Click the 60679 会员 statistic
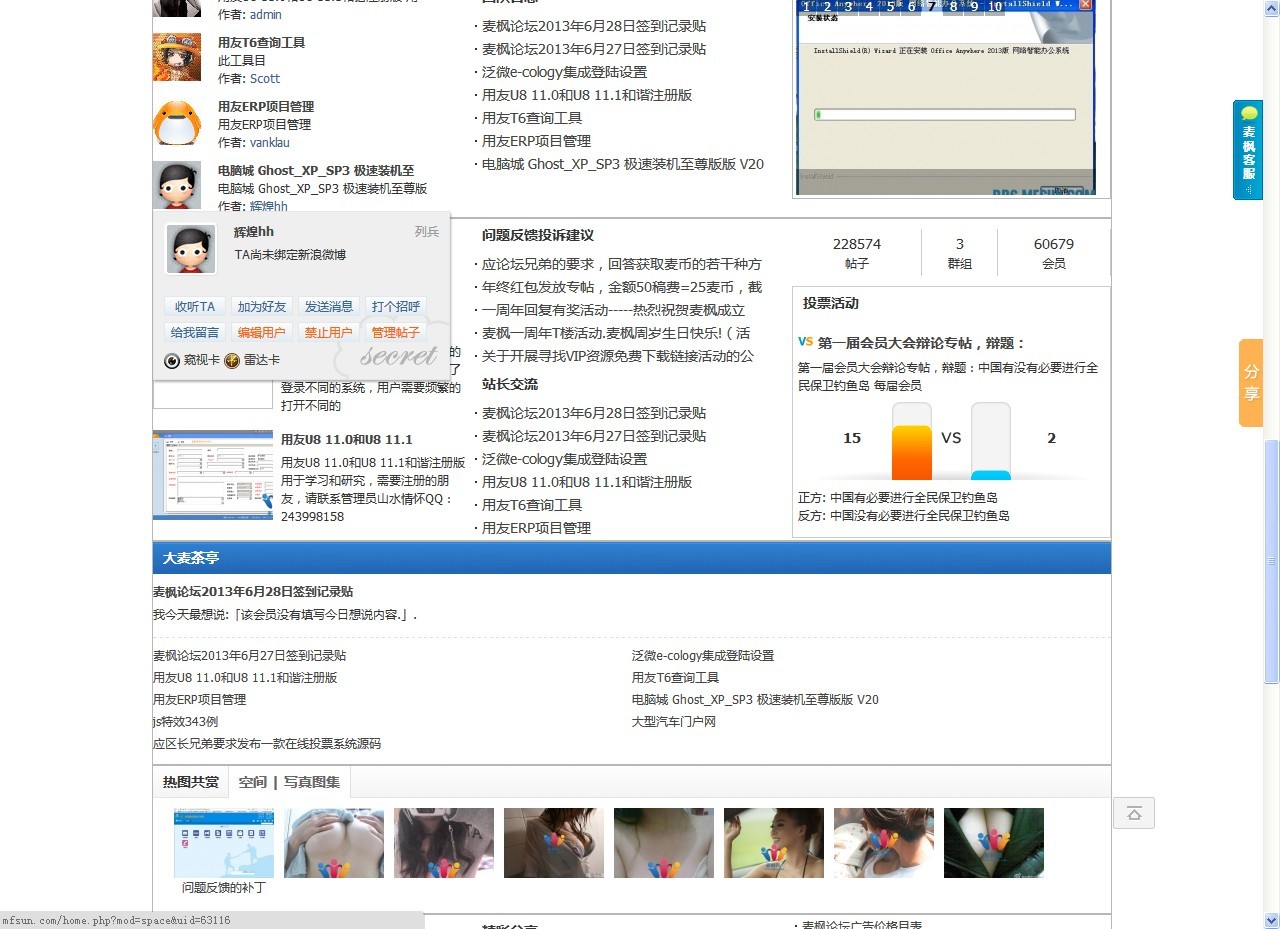1280x929 pixels. (x=1054, y=253)
